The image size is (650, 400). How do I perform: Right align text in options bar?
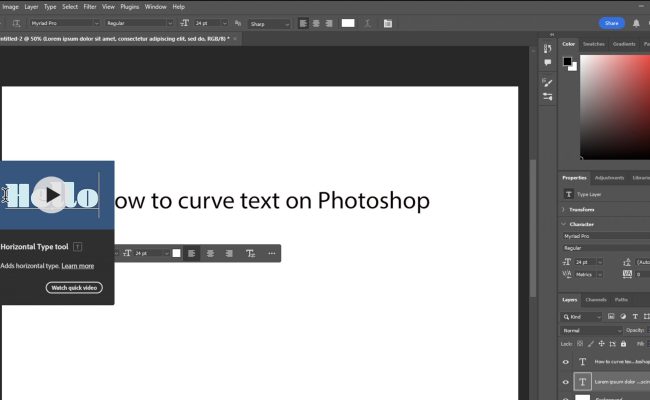pyautogui.click(x=329, y=23)
